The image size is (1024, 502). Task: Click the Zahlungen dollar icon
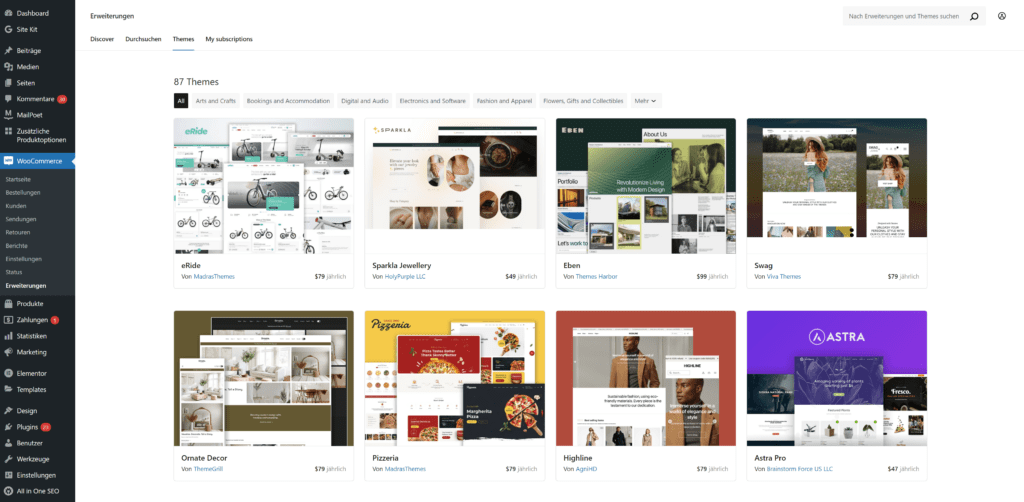(x=8, y=320)
